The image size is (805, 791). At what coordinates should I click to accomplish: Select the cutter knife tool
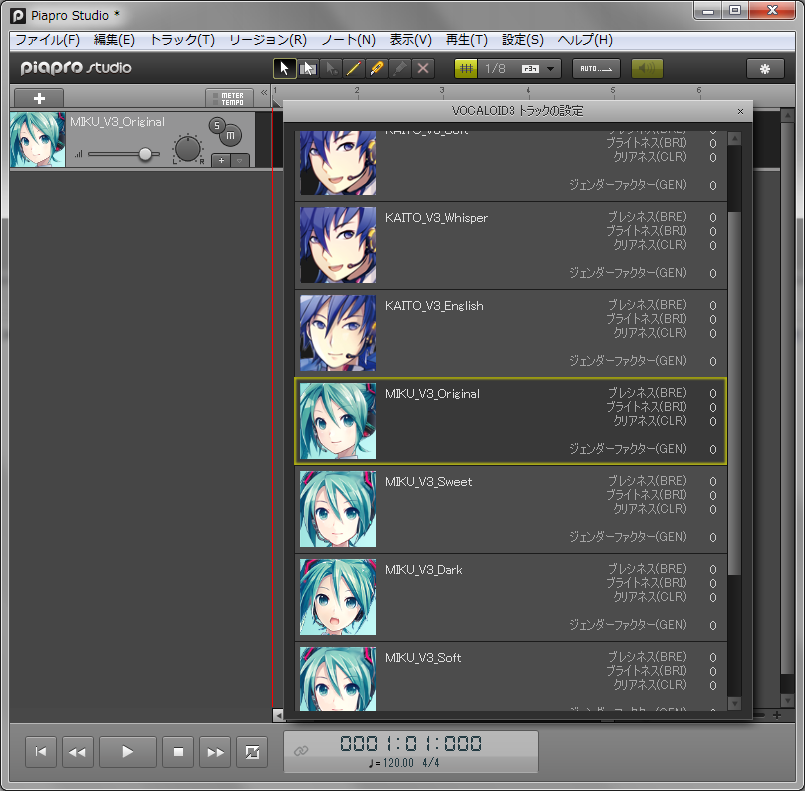[377, 68]
